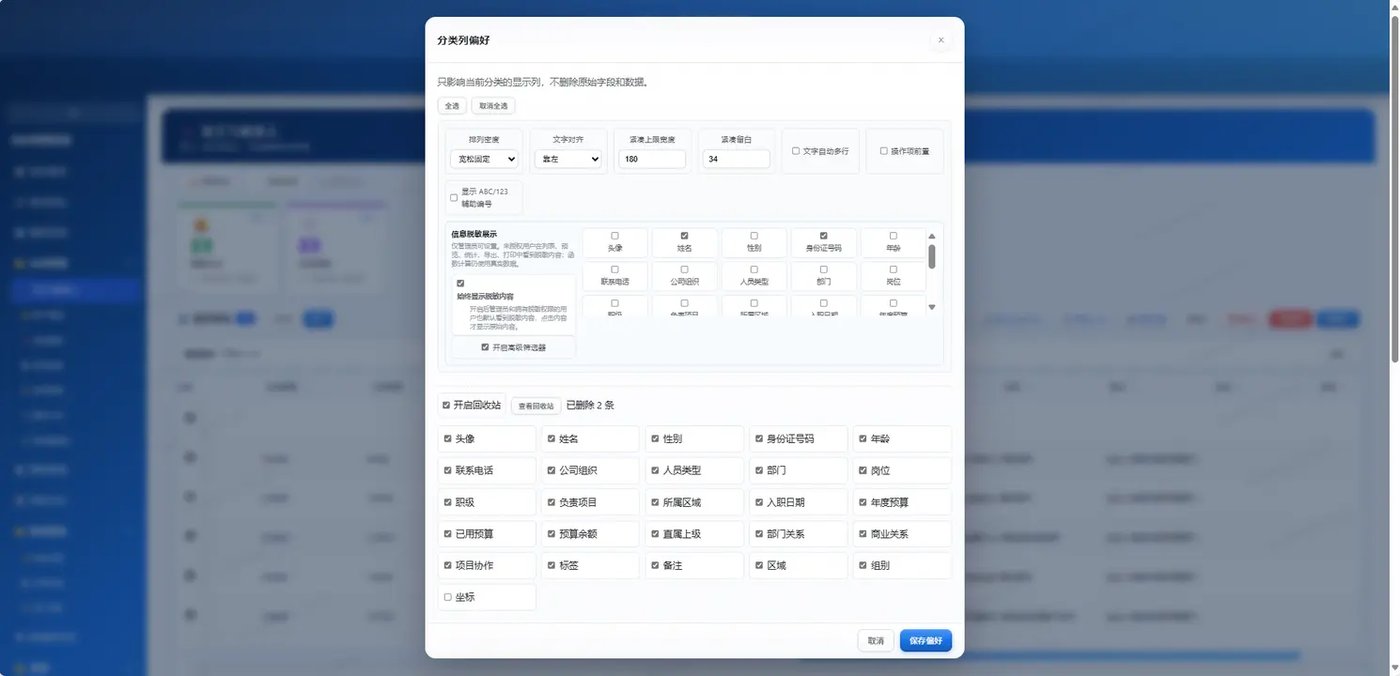The image size is (1400, 676).
Task: Open the 排列密度 dropdown showing 宽松固定
Action: [x=484, y=159]
